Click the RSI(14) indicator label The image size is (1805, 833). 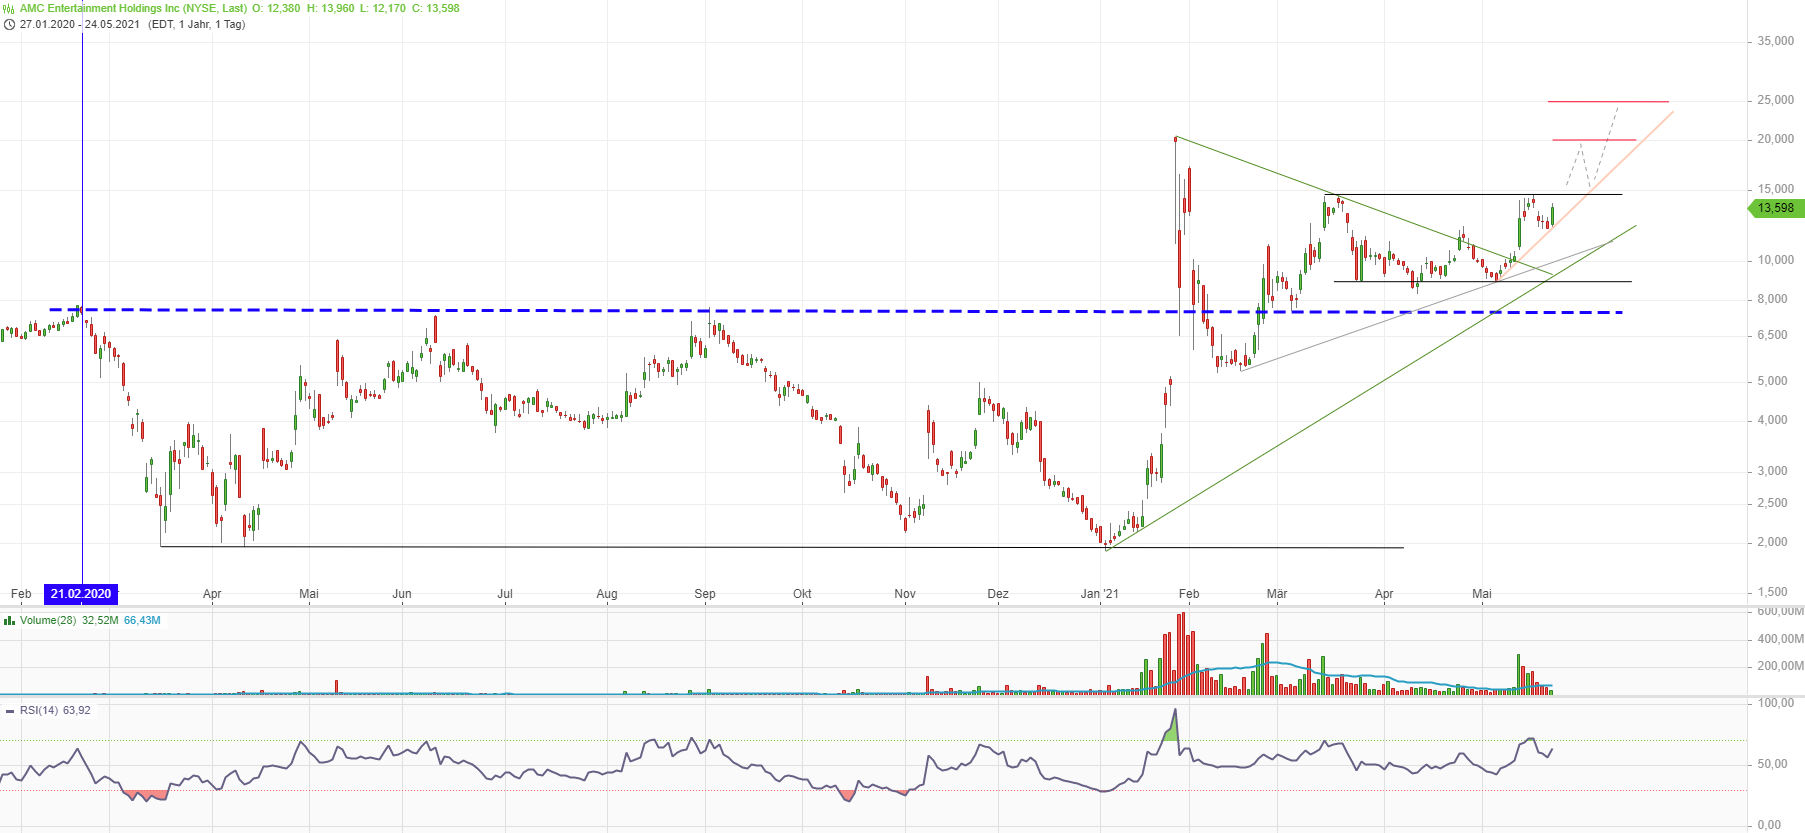[x=39, y=711]
